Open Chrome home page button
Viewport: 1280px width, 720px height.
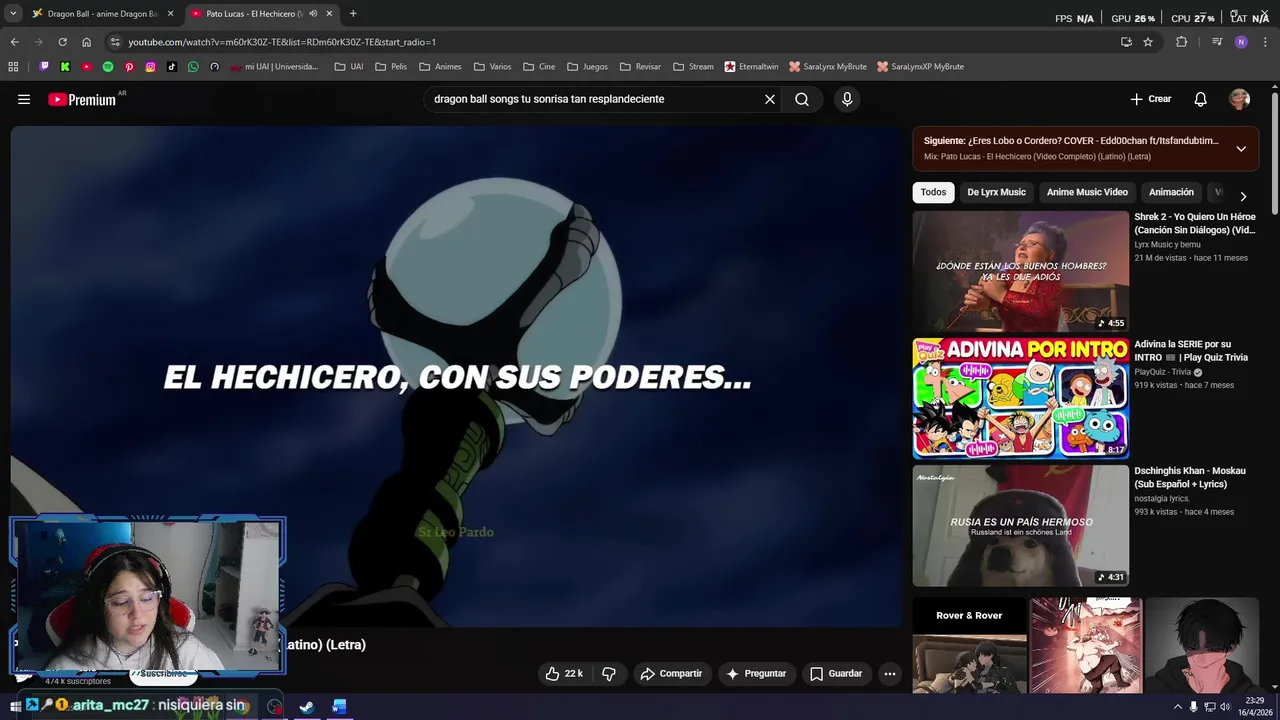[86, 42]
